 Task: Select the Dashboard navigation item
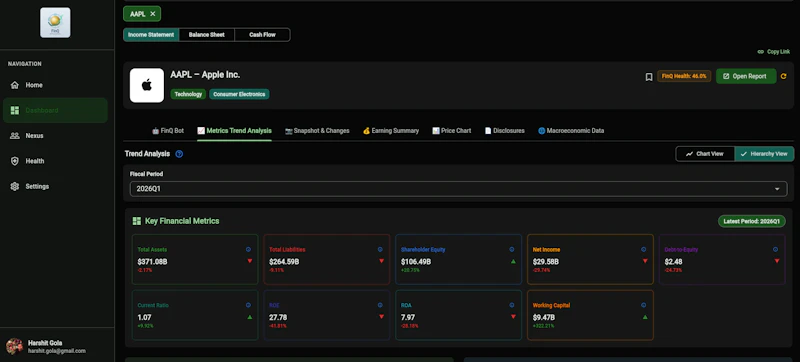[x=55, y=110]
